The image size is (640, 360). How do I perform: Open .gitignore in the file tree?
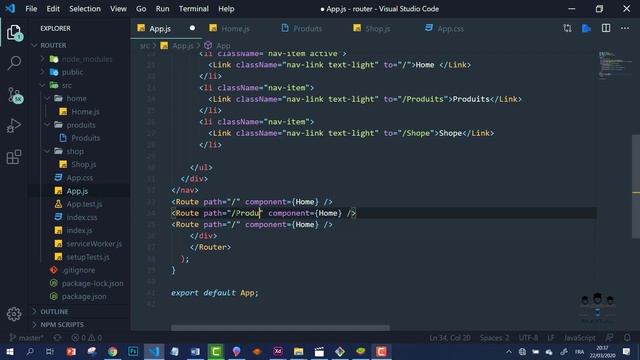click(x=80, y=270)
